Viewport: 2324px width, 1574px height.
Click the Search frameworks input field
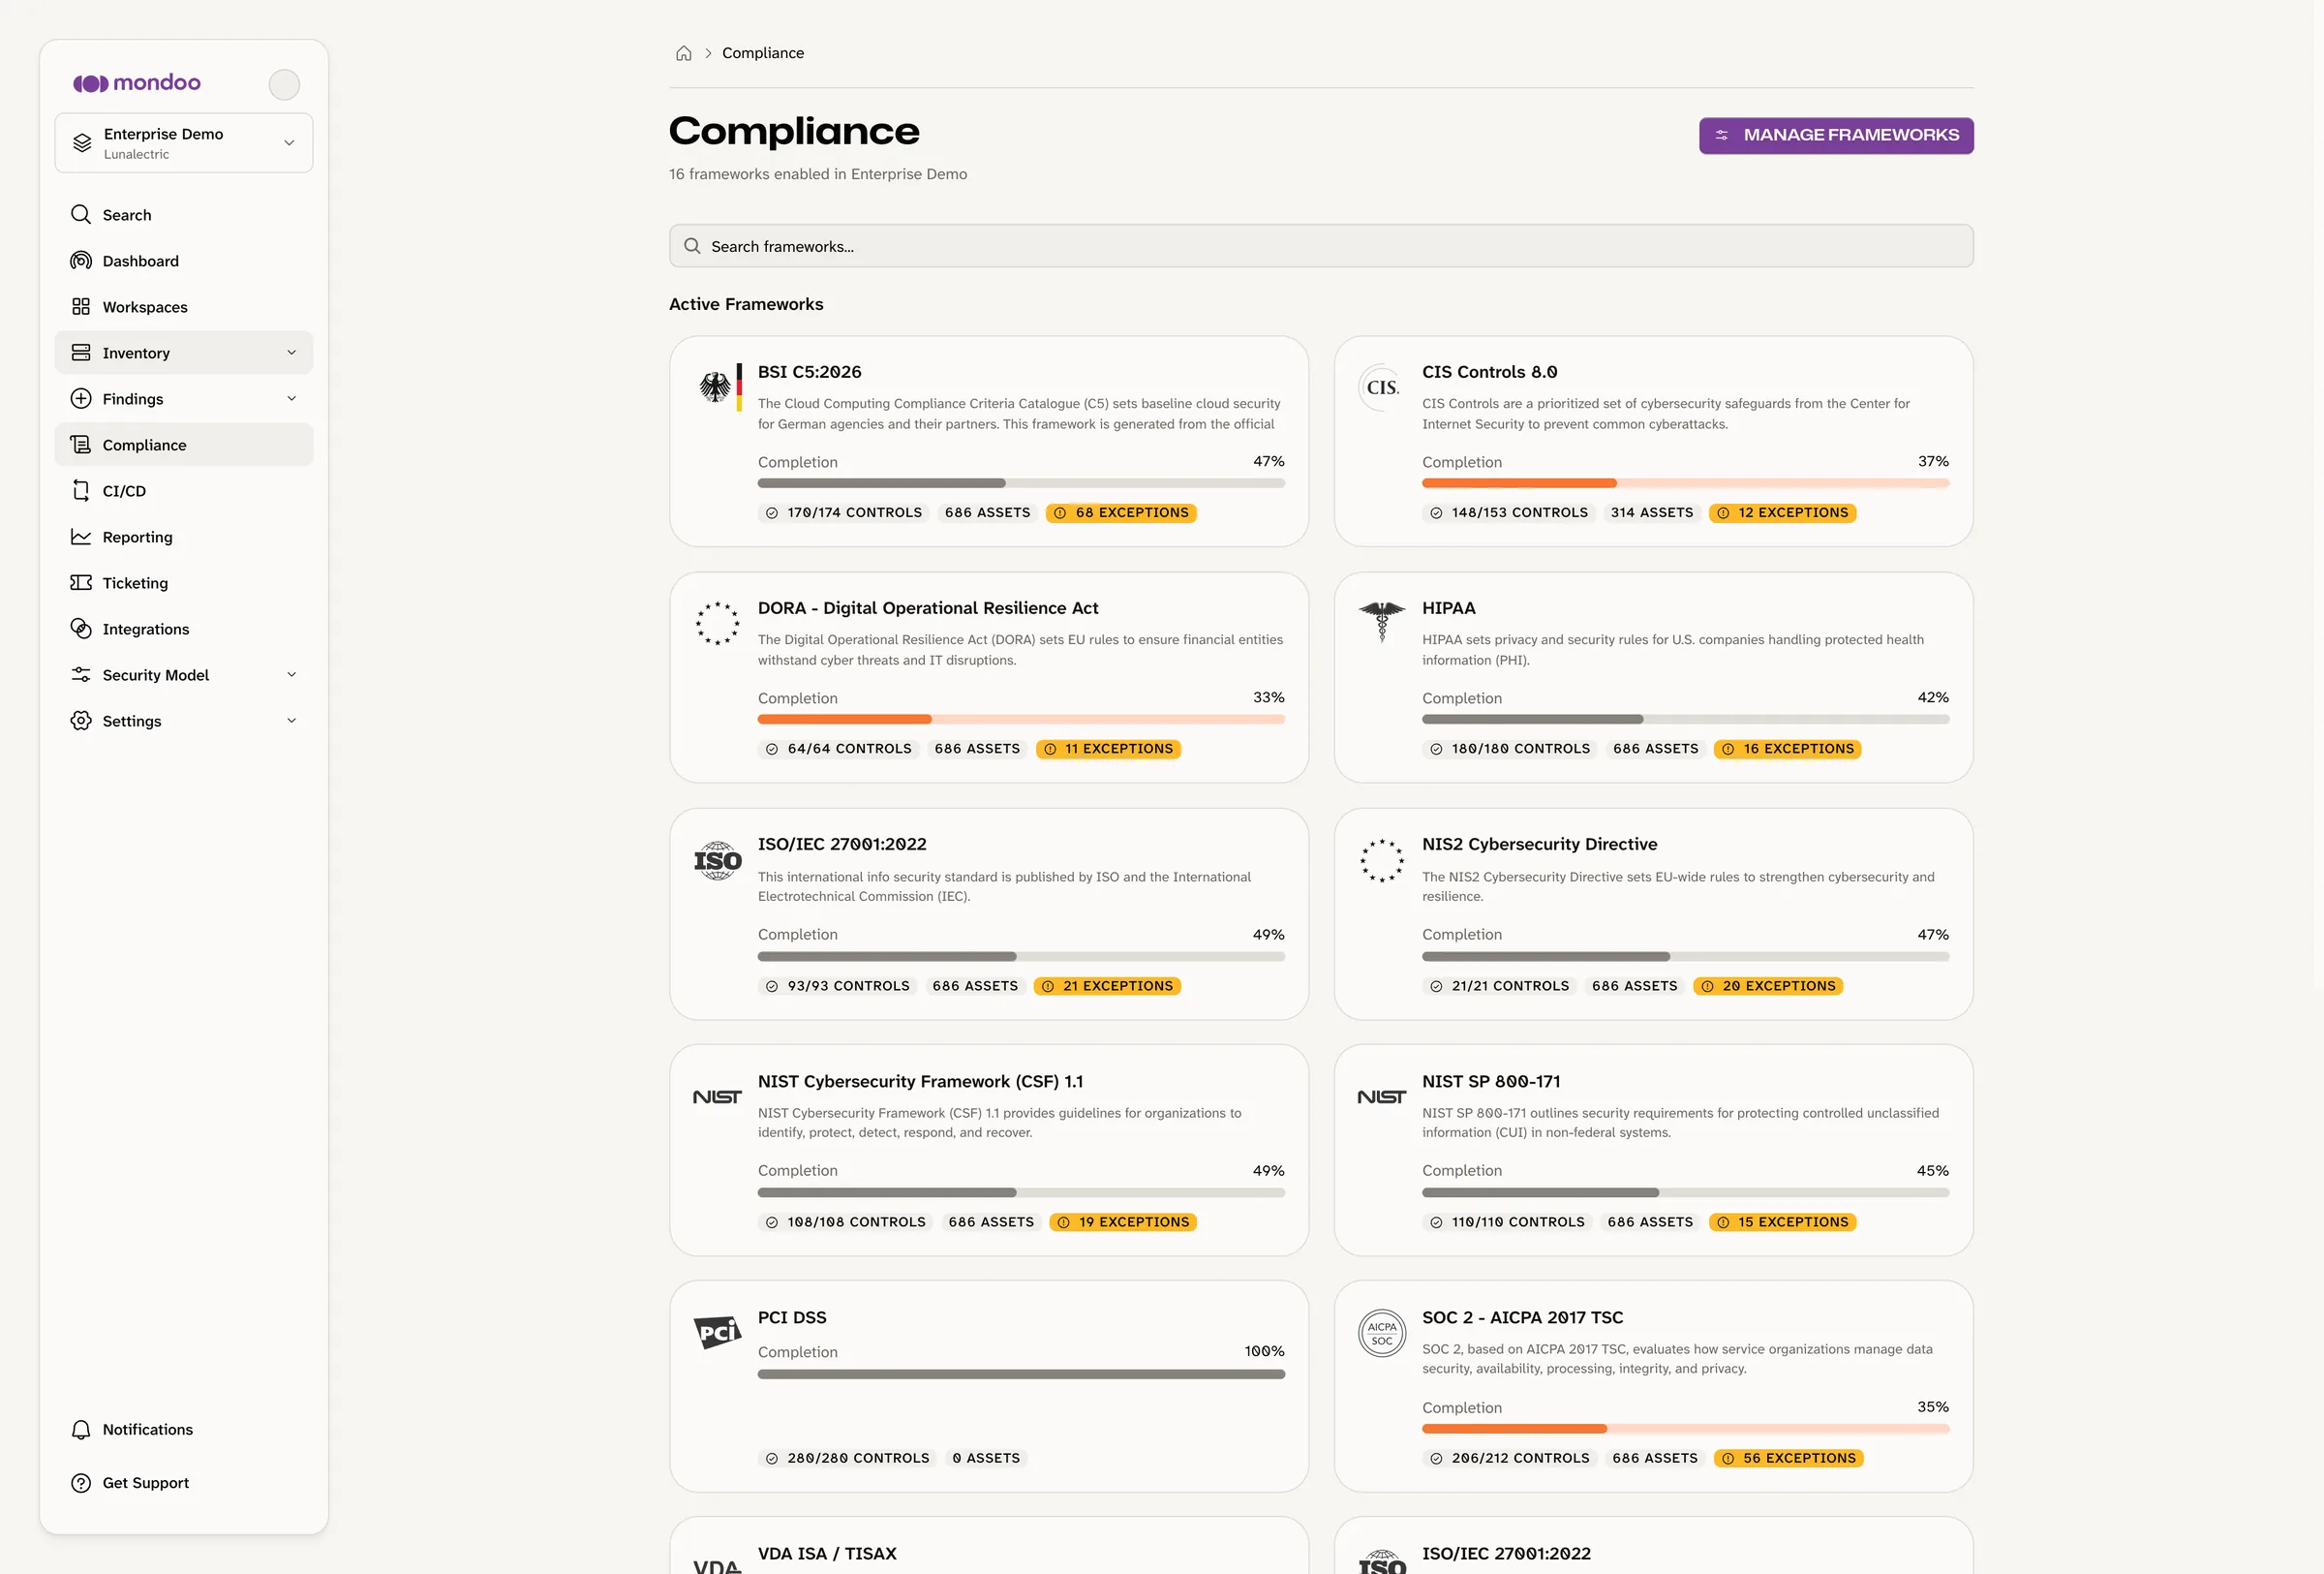(x=1321, y=246)
